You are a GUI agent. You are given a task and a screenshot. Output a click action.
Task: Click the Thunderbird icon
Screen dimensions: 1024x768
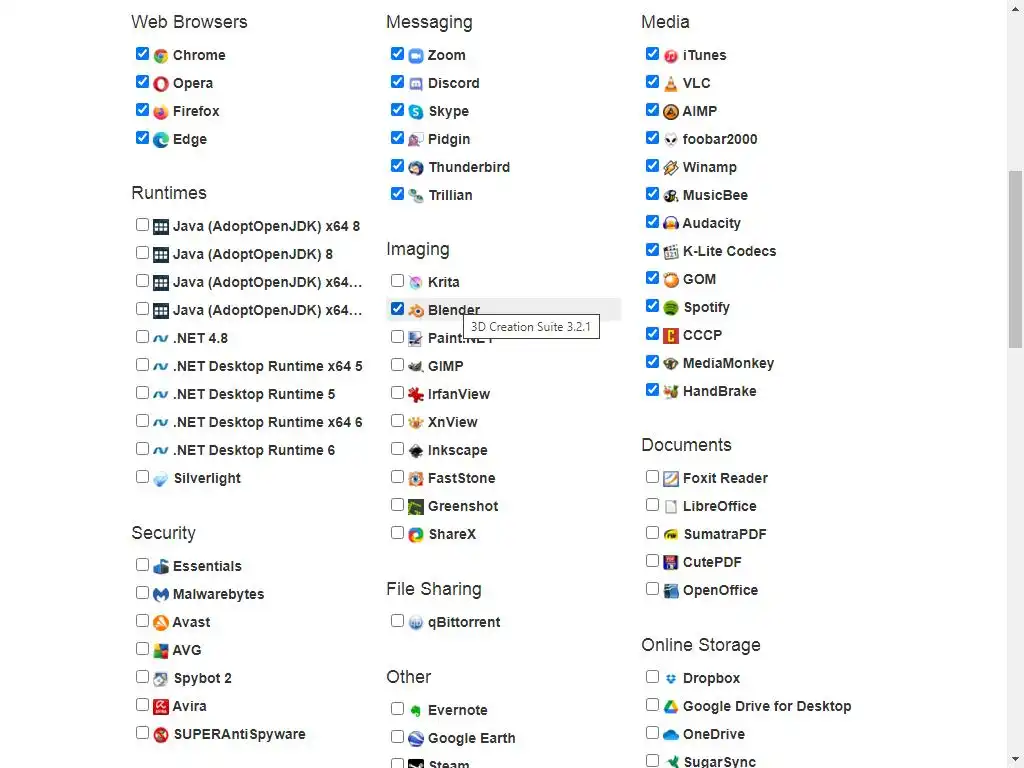coord(416,168)
